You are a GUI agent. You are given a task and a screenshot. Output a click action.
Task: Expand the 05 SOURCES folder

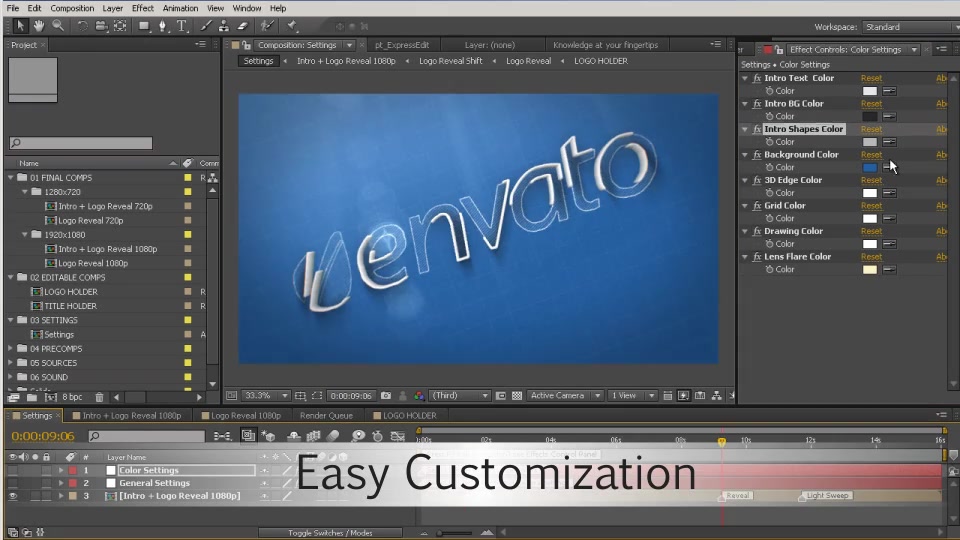click(10, 363)
